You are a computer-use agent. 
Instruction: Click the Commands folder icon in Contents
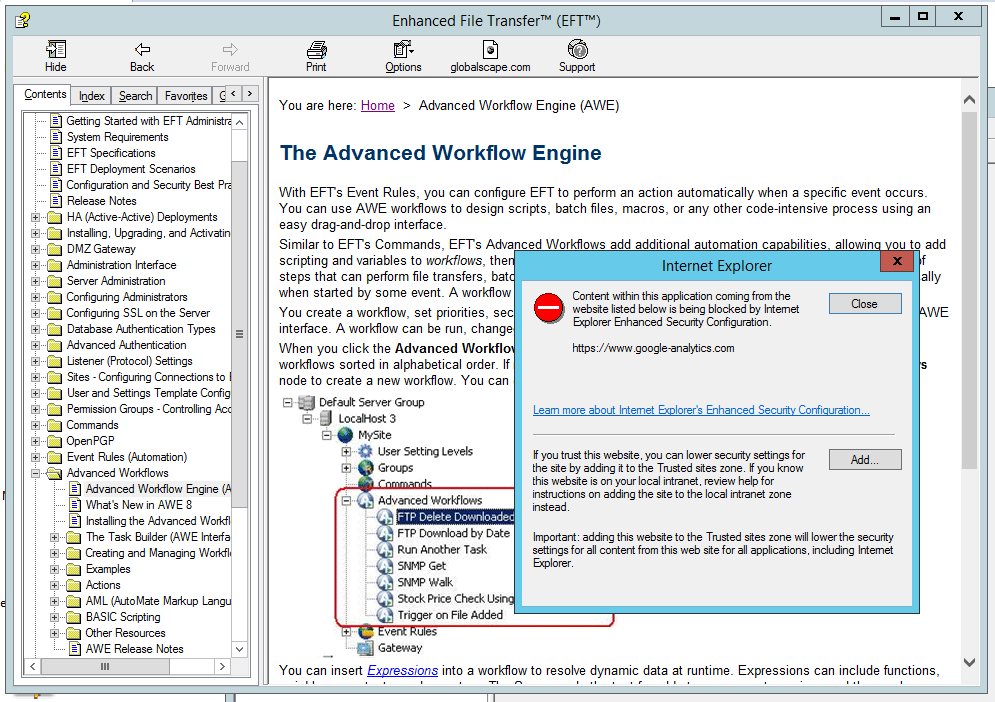tap(55, 425)
